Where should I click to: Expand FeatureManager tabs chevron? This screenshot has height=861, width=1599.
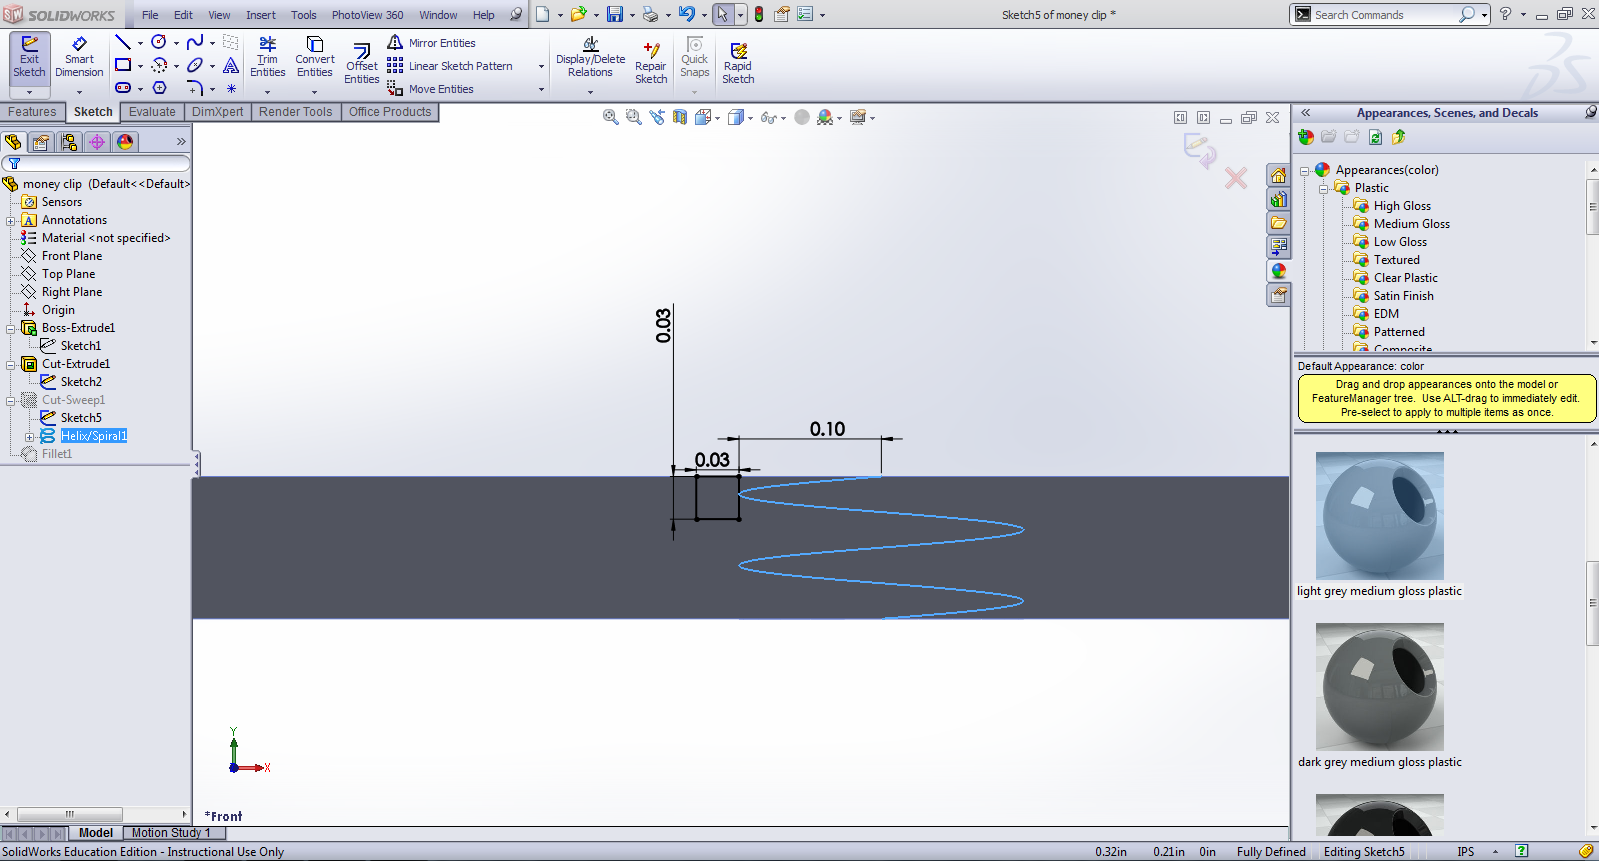point(181,142)
